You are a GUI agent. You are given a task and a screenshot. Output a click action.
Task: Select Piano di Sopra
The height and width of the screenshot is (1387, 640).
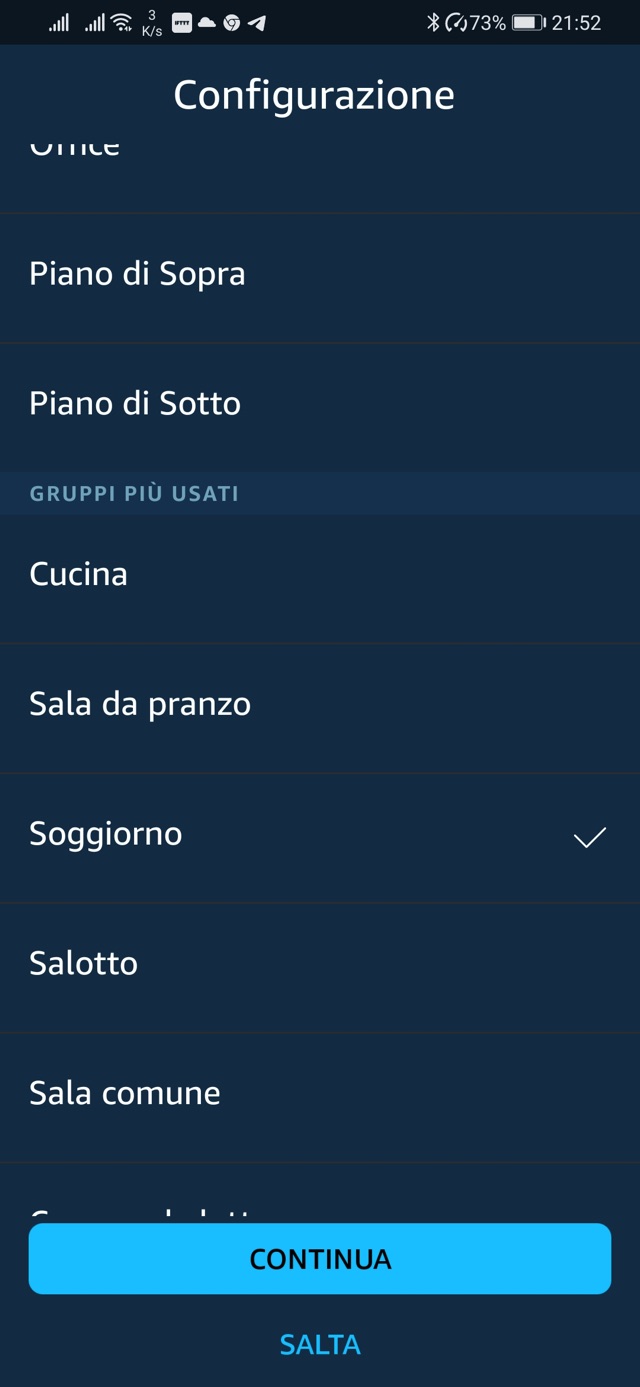pyautogui.click(x=137, y=274)
